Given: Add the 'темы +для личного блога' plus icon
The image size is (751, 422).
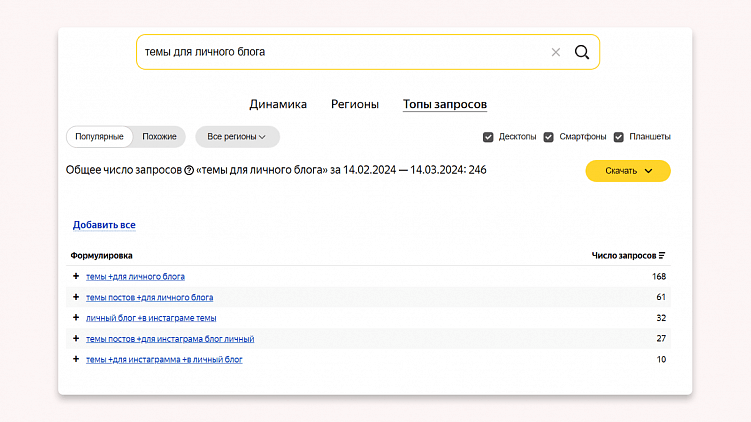Looking at the screenshot, I should click(75, 276).
